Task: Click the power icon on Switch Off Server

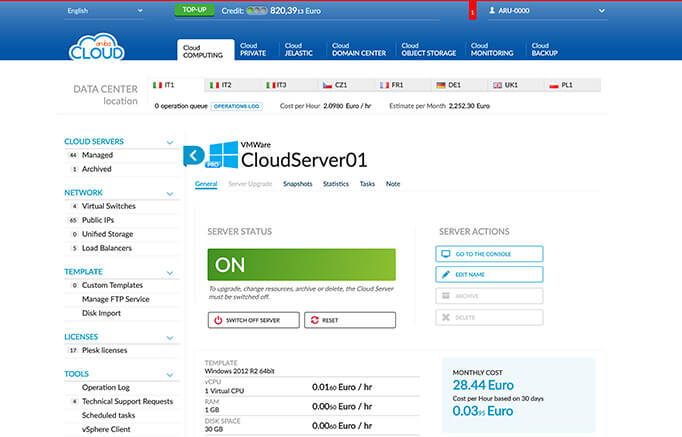Action: (218, 320)
